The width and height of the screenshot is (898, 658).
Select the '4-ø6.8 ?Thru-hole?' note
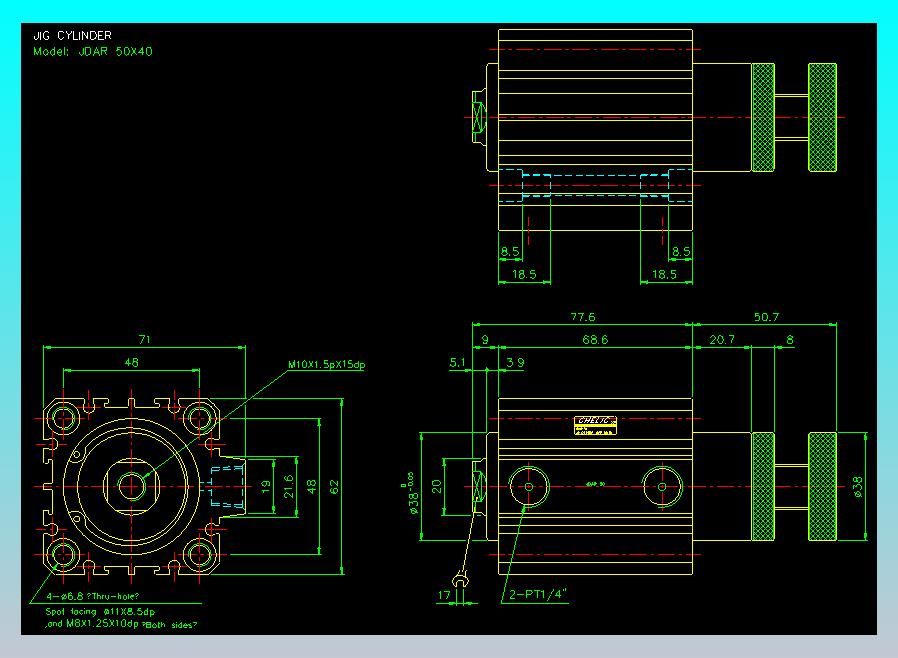(93, 596)
